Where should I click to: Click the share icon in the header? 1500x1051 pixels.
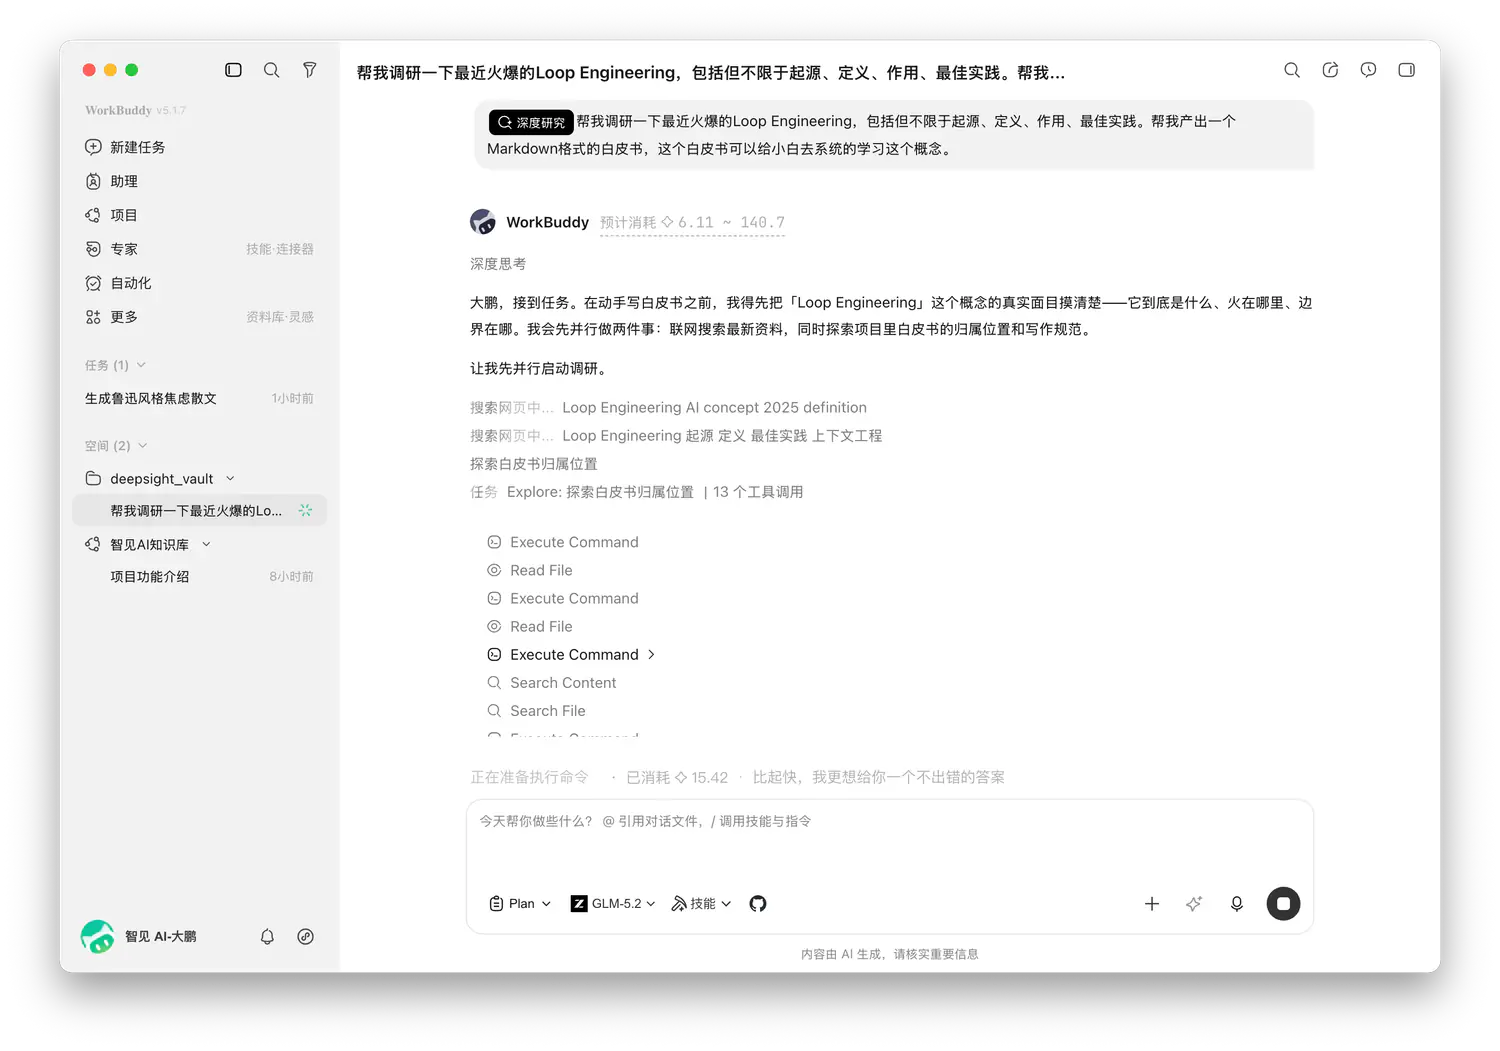coord(1330,70)
